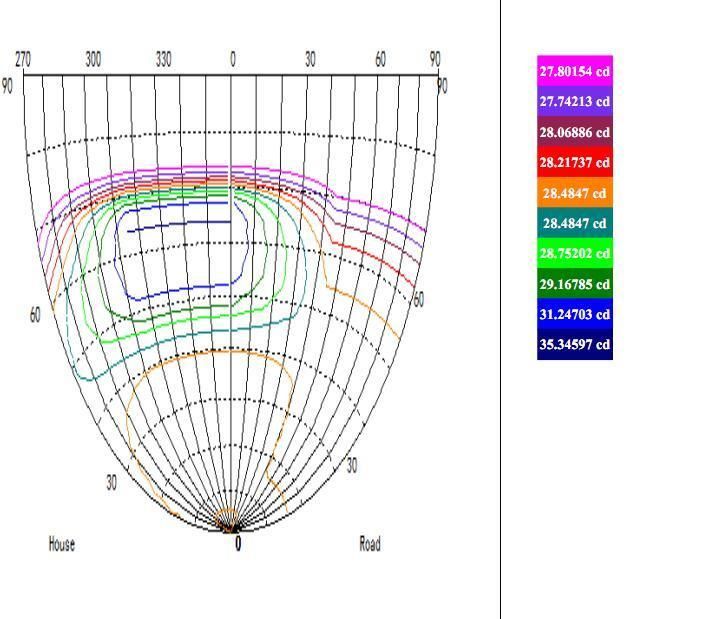Click the '330' azimuth label at top
Image resolution: width=708 pixels, height=619 pixels.
163,59
